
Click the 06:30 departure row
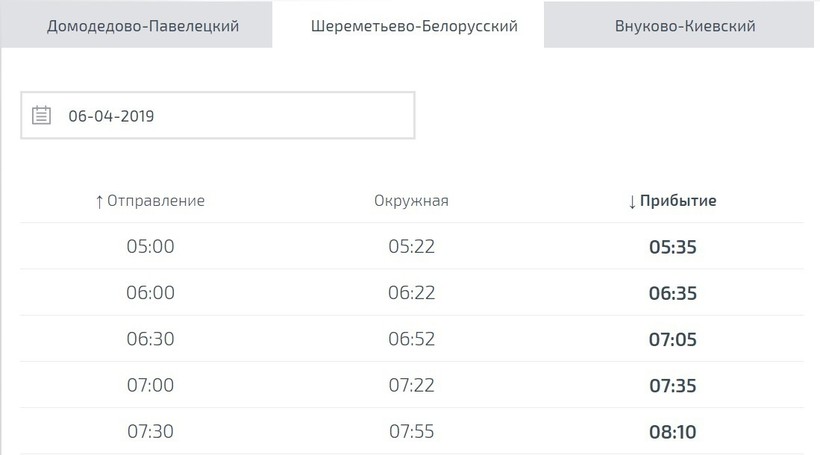point(150,339)
